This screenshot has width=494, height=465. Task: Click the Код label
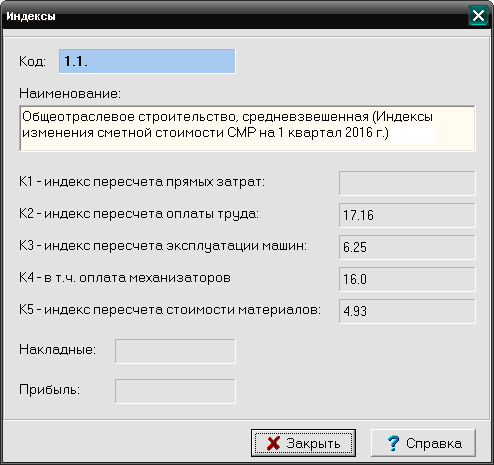pyautogui.click(x=32, y=61)
